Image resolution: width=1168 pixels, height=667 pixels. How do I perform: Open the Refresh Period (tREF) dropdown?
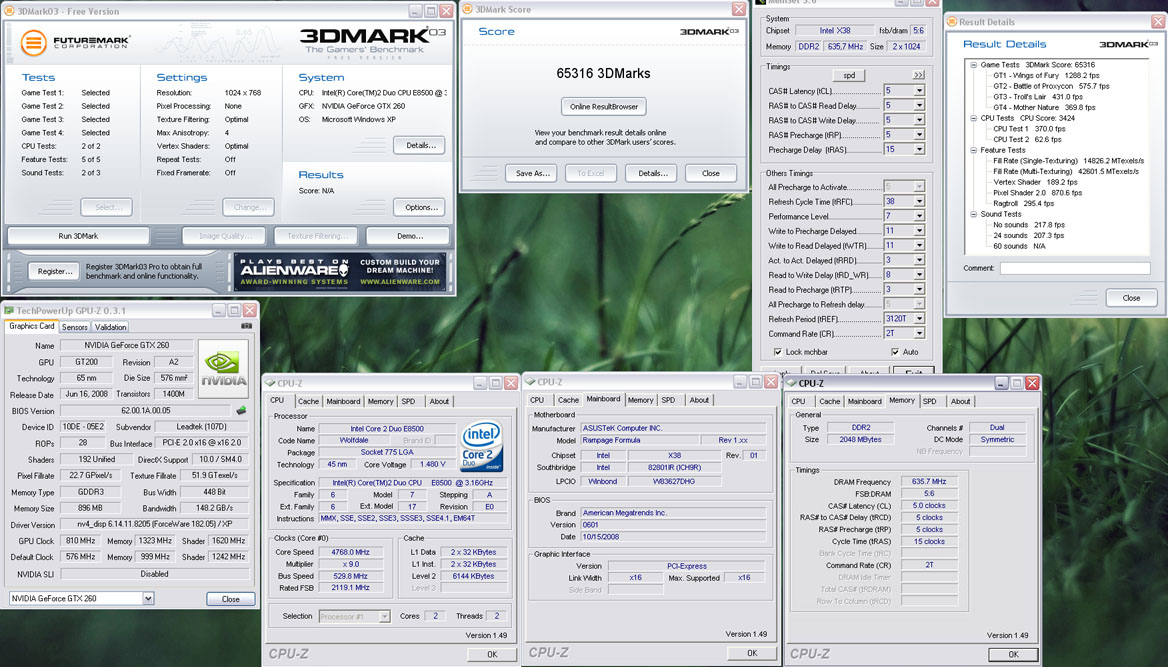point(919,319)
